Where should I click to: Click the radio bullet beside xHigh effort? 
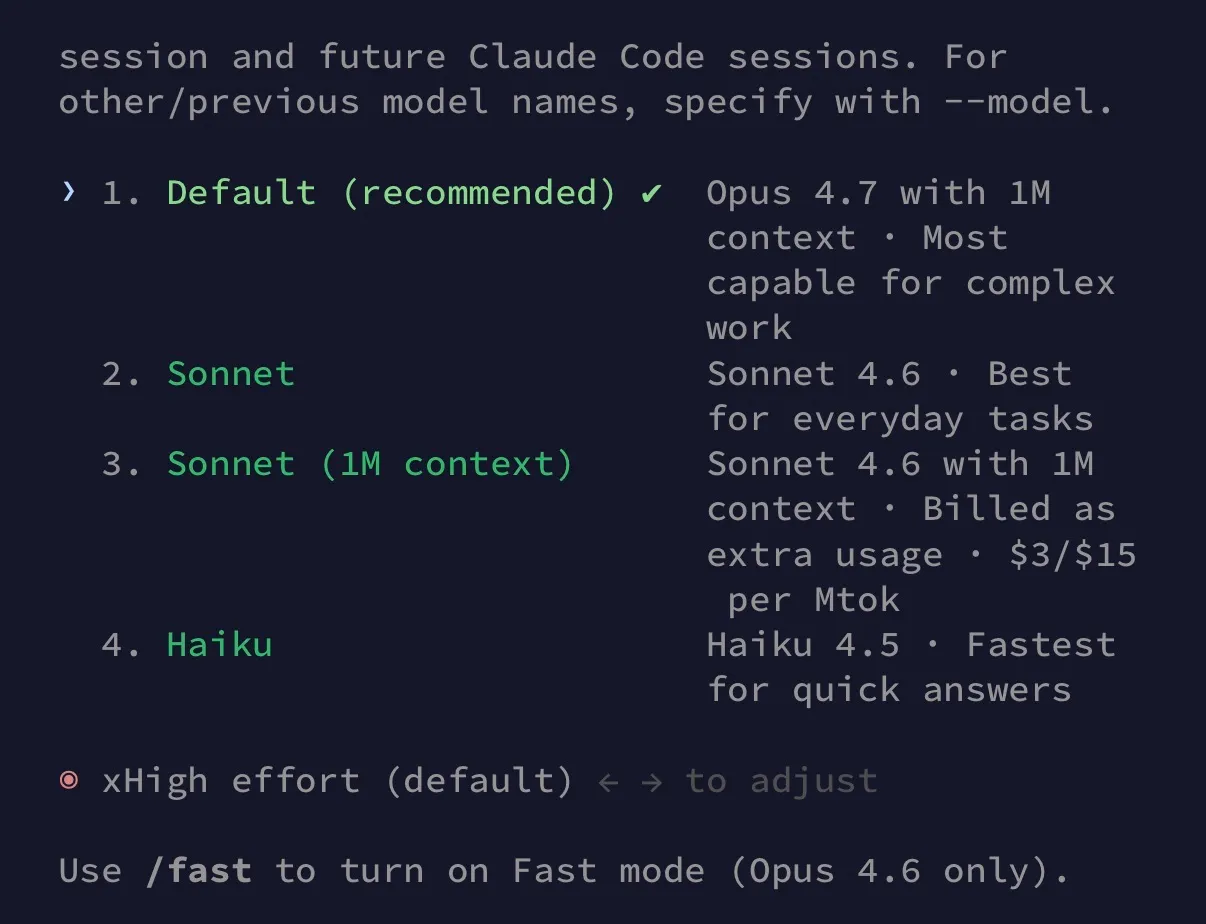coord(68,781)
